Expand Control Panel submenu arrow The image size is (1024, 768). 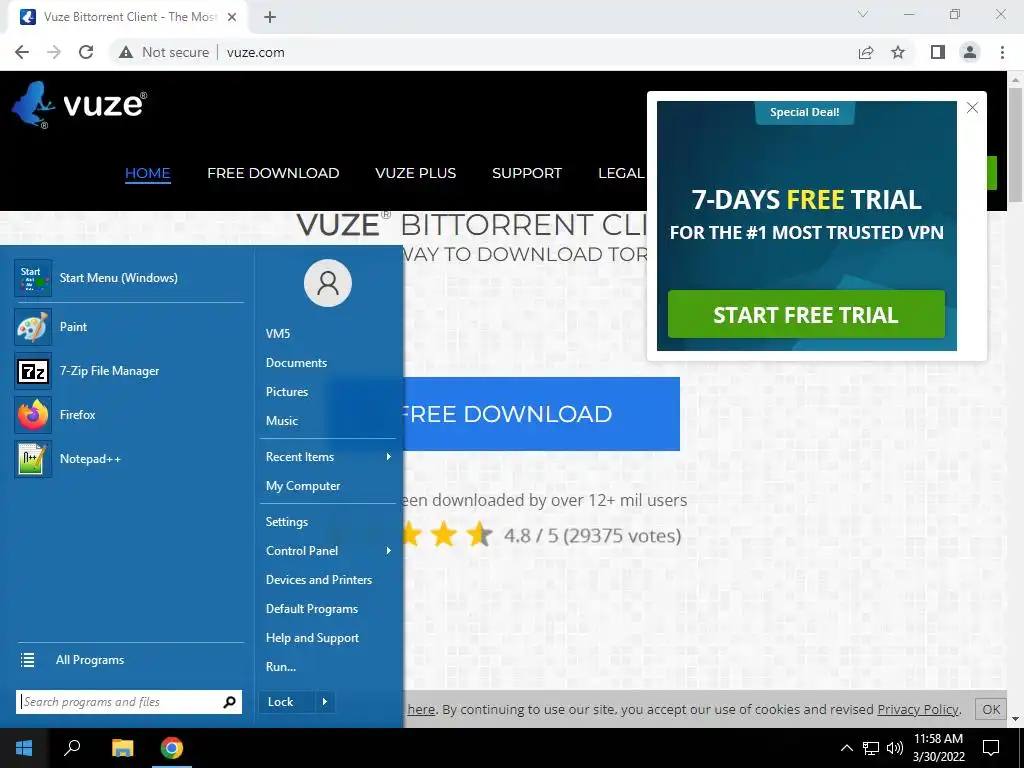tap(389, 551)
